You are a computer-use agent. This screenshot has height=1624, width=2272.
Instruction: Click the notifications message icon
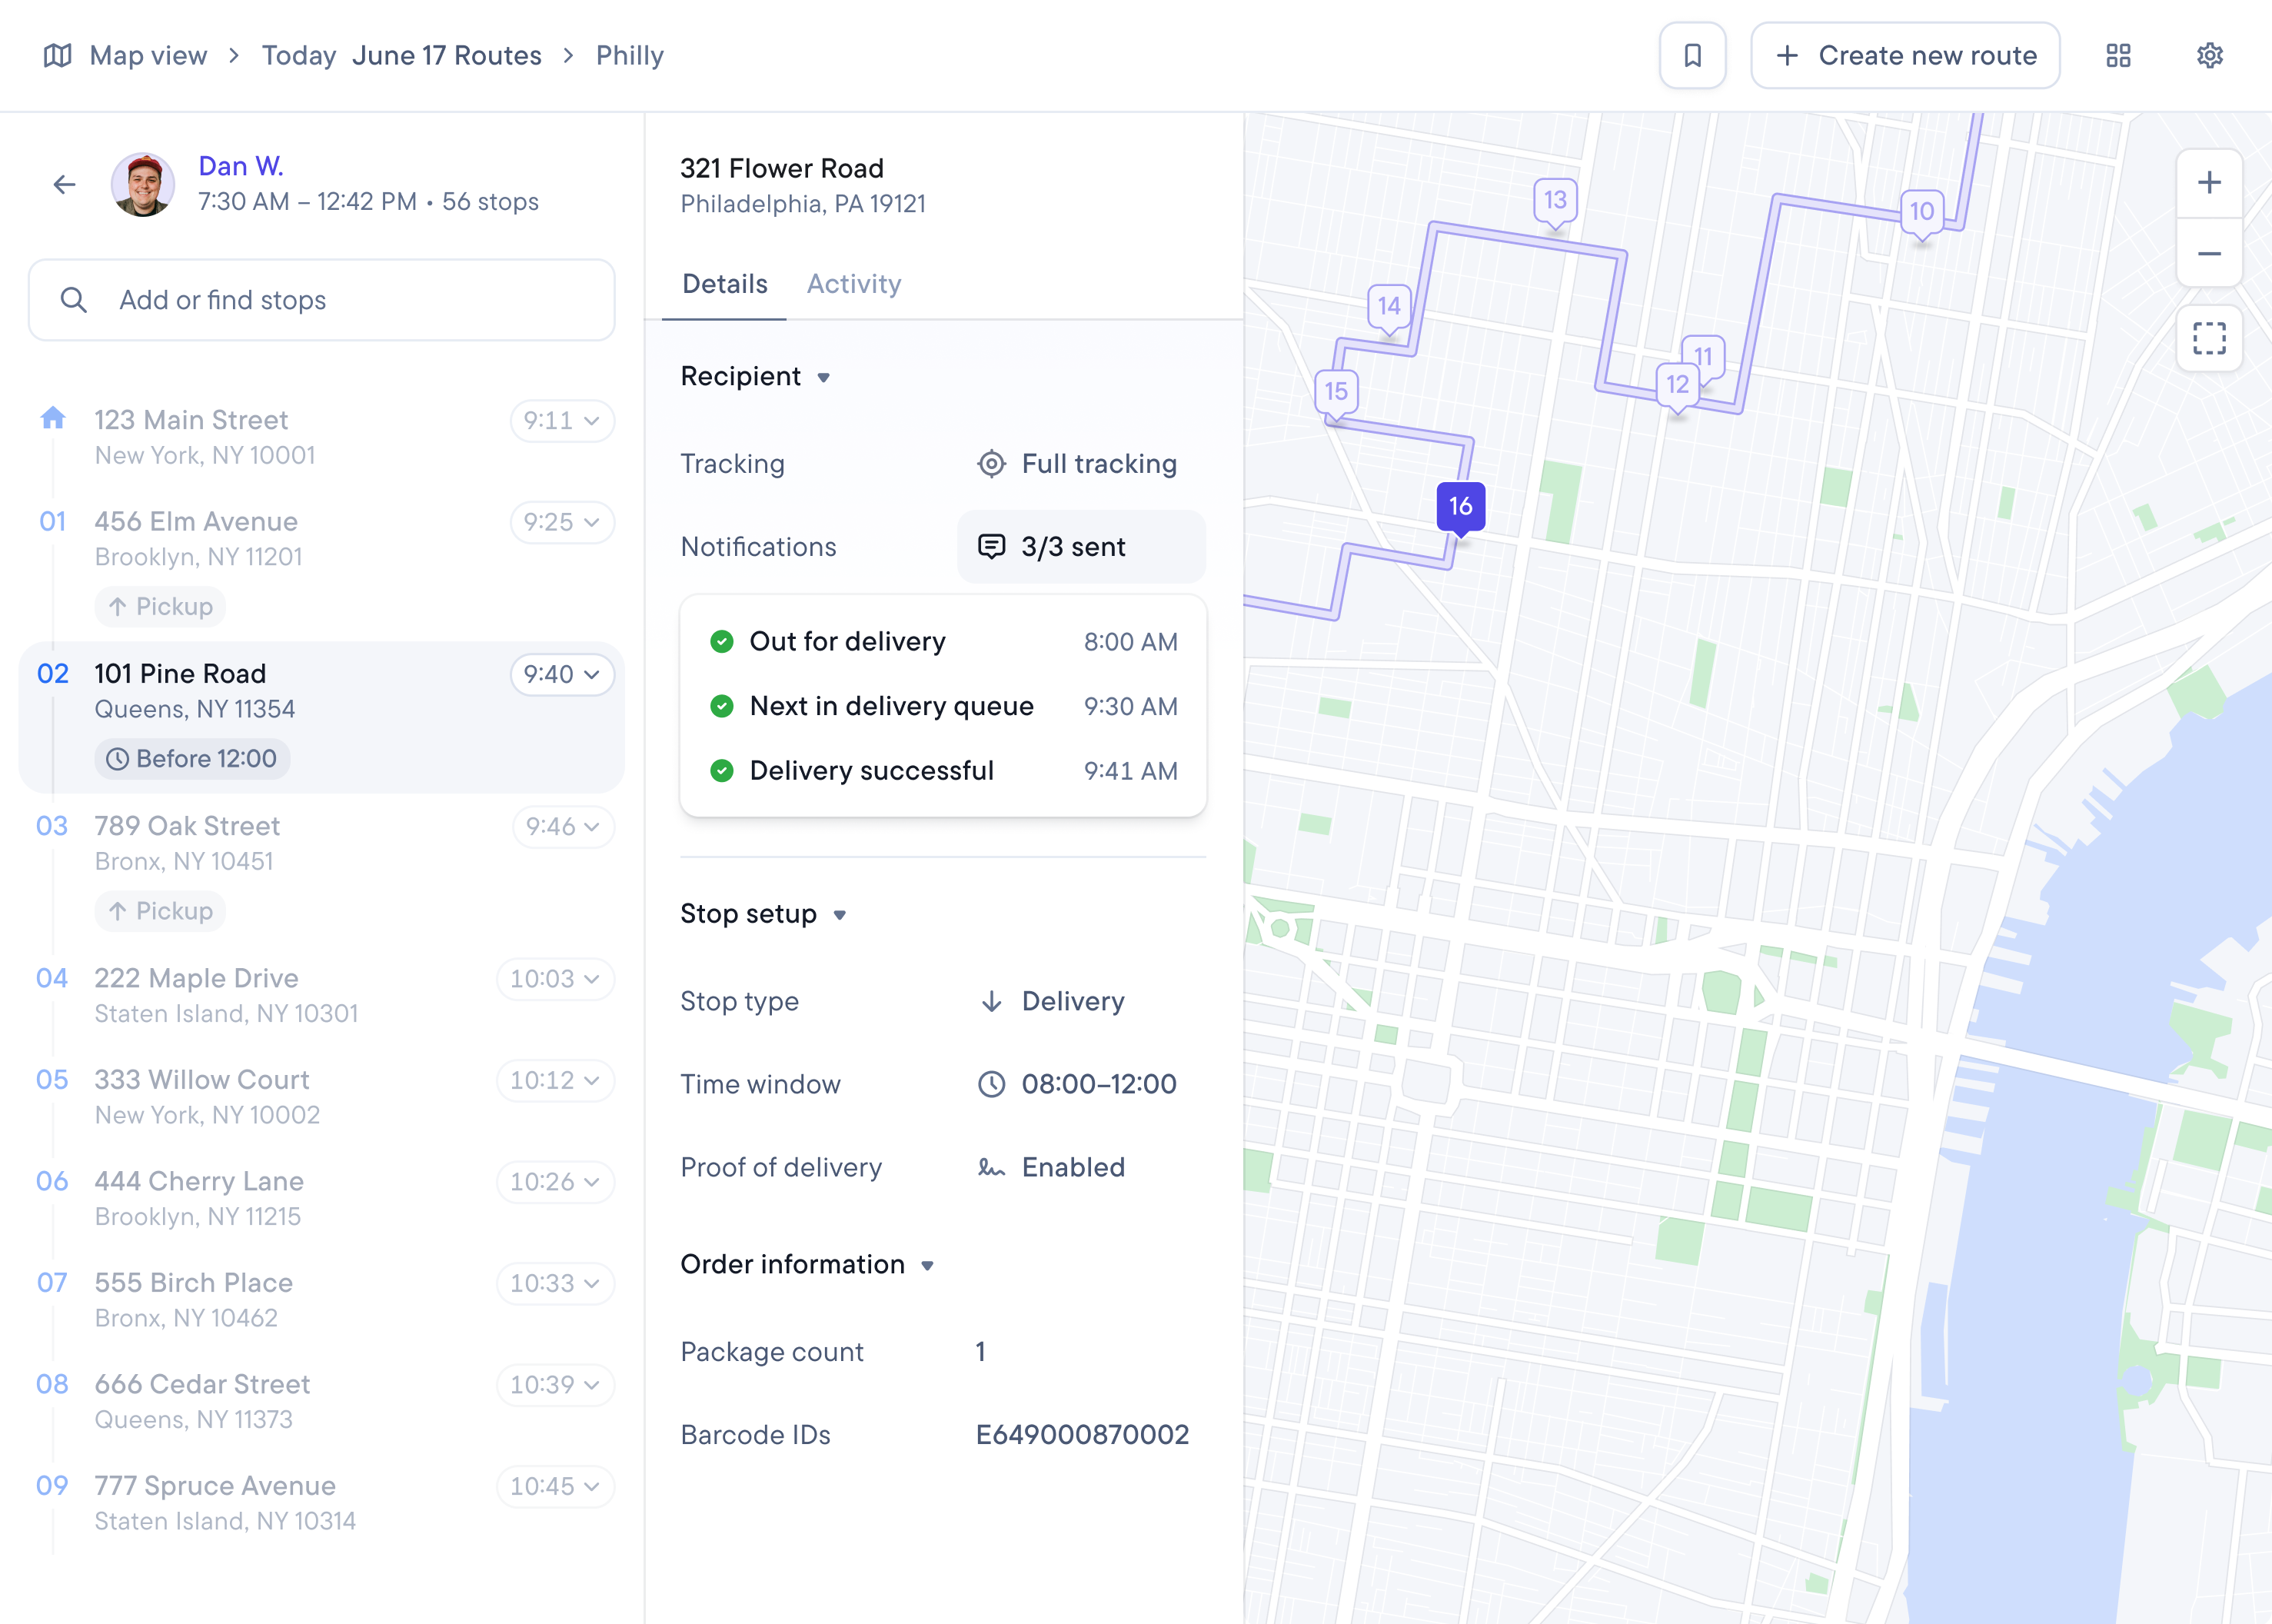click(991, 546)
